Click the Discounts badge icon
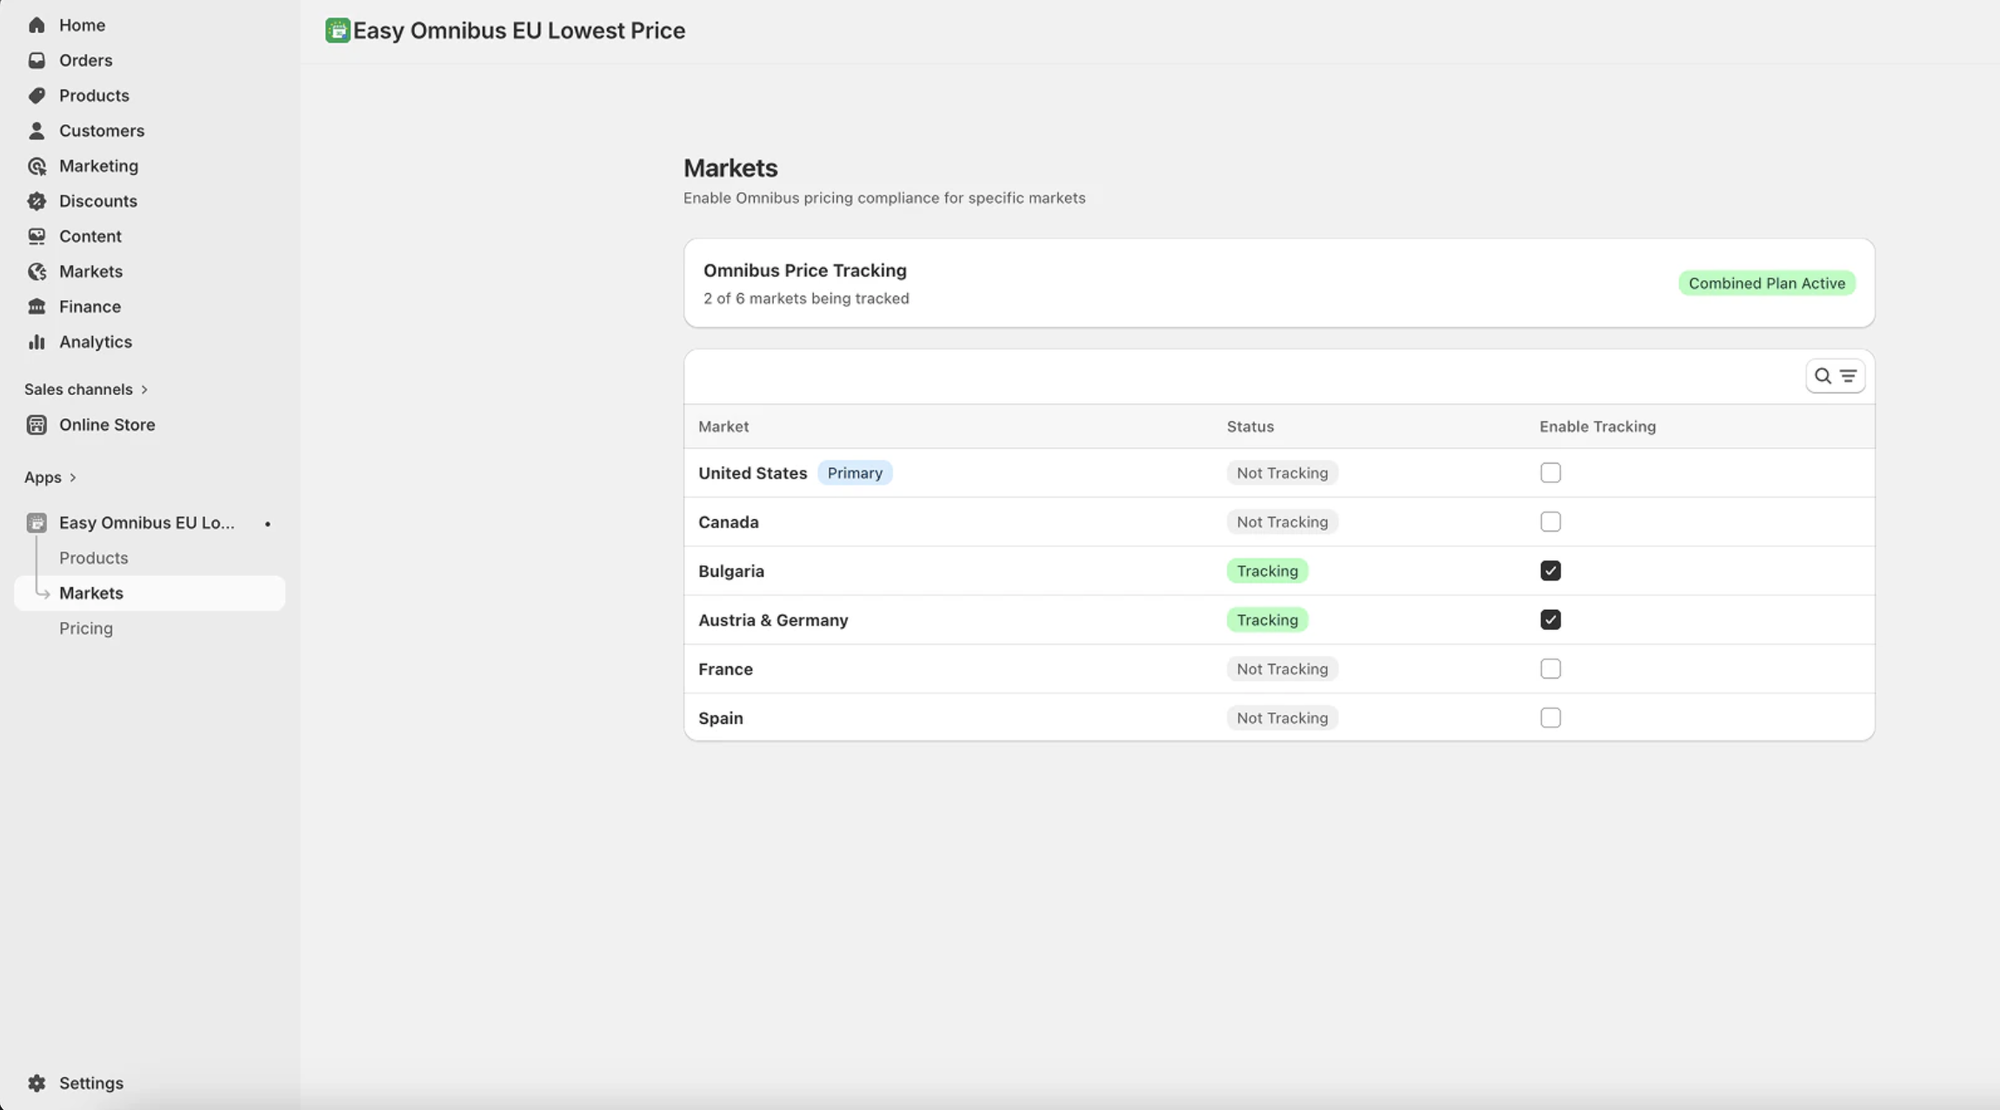This screenshot has width=2000, height=1110. click(37, 201)
